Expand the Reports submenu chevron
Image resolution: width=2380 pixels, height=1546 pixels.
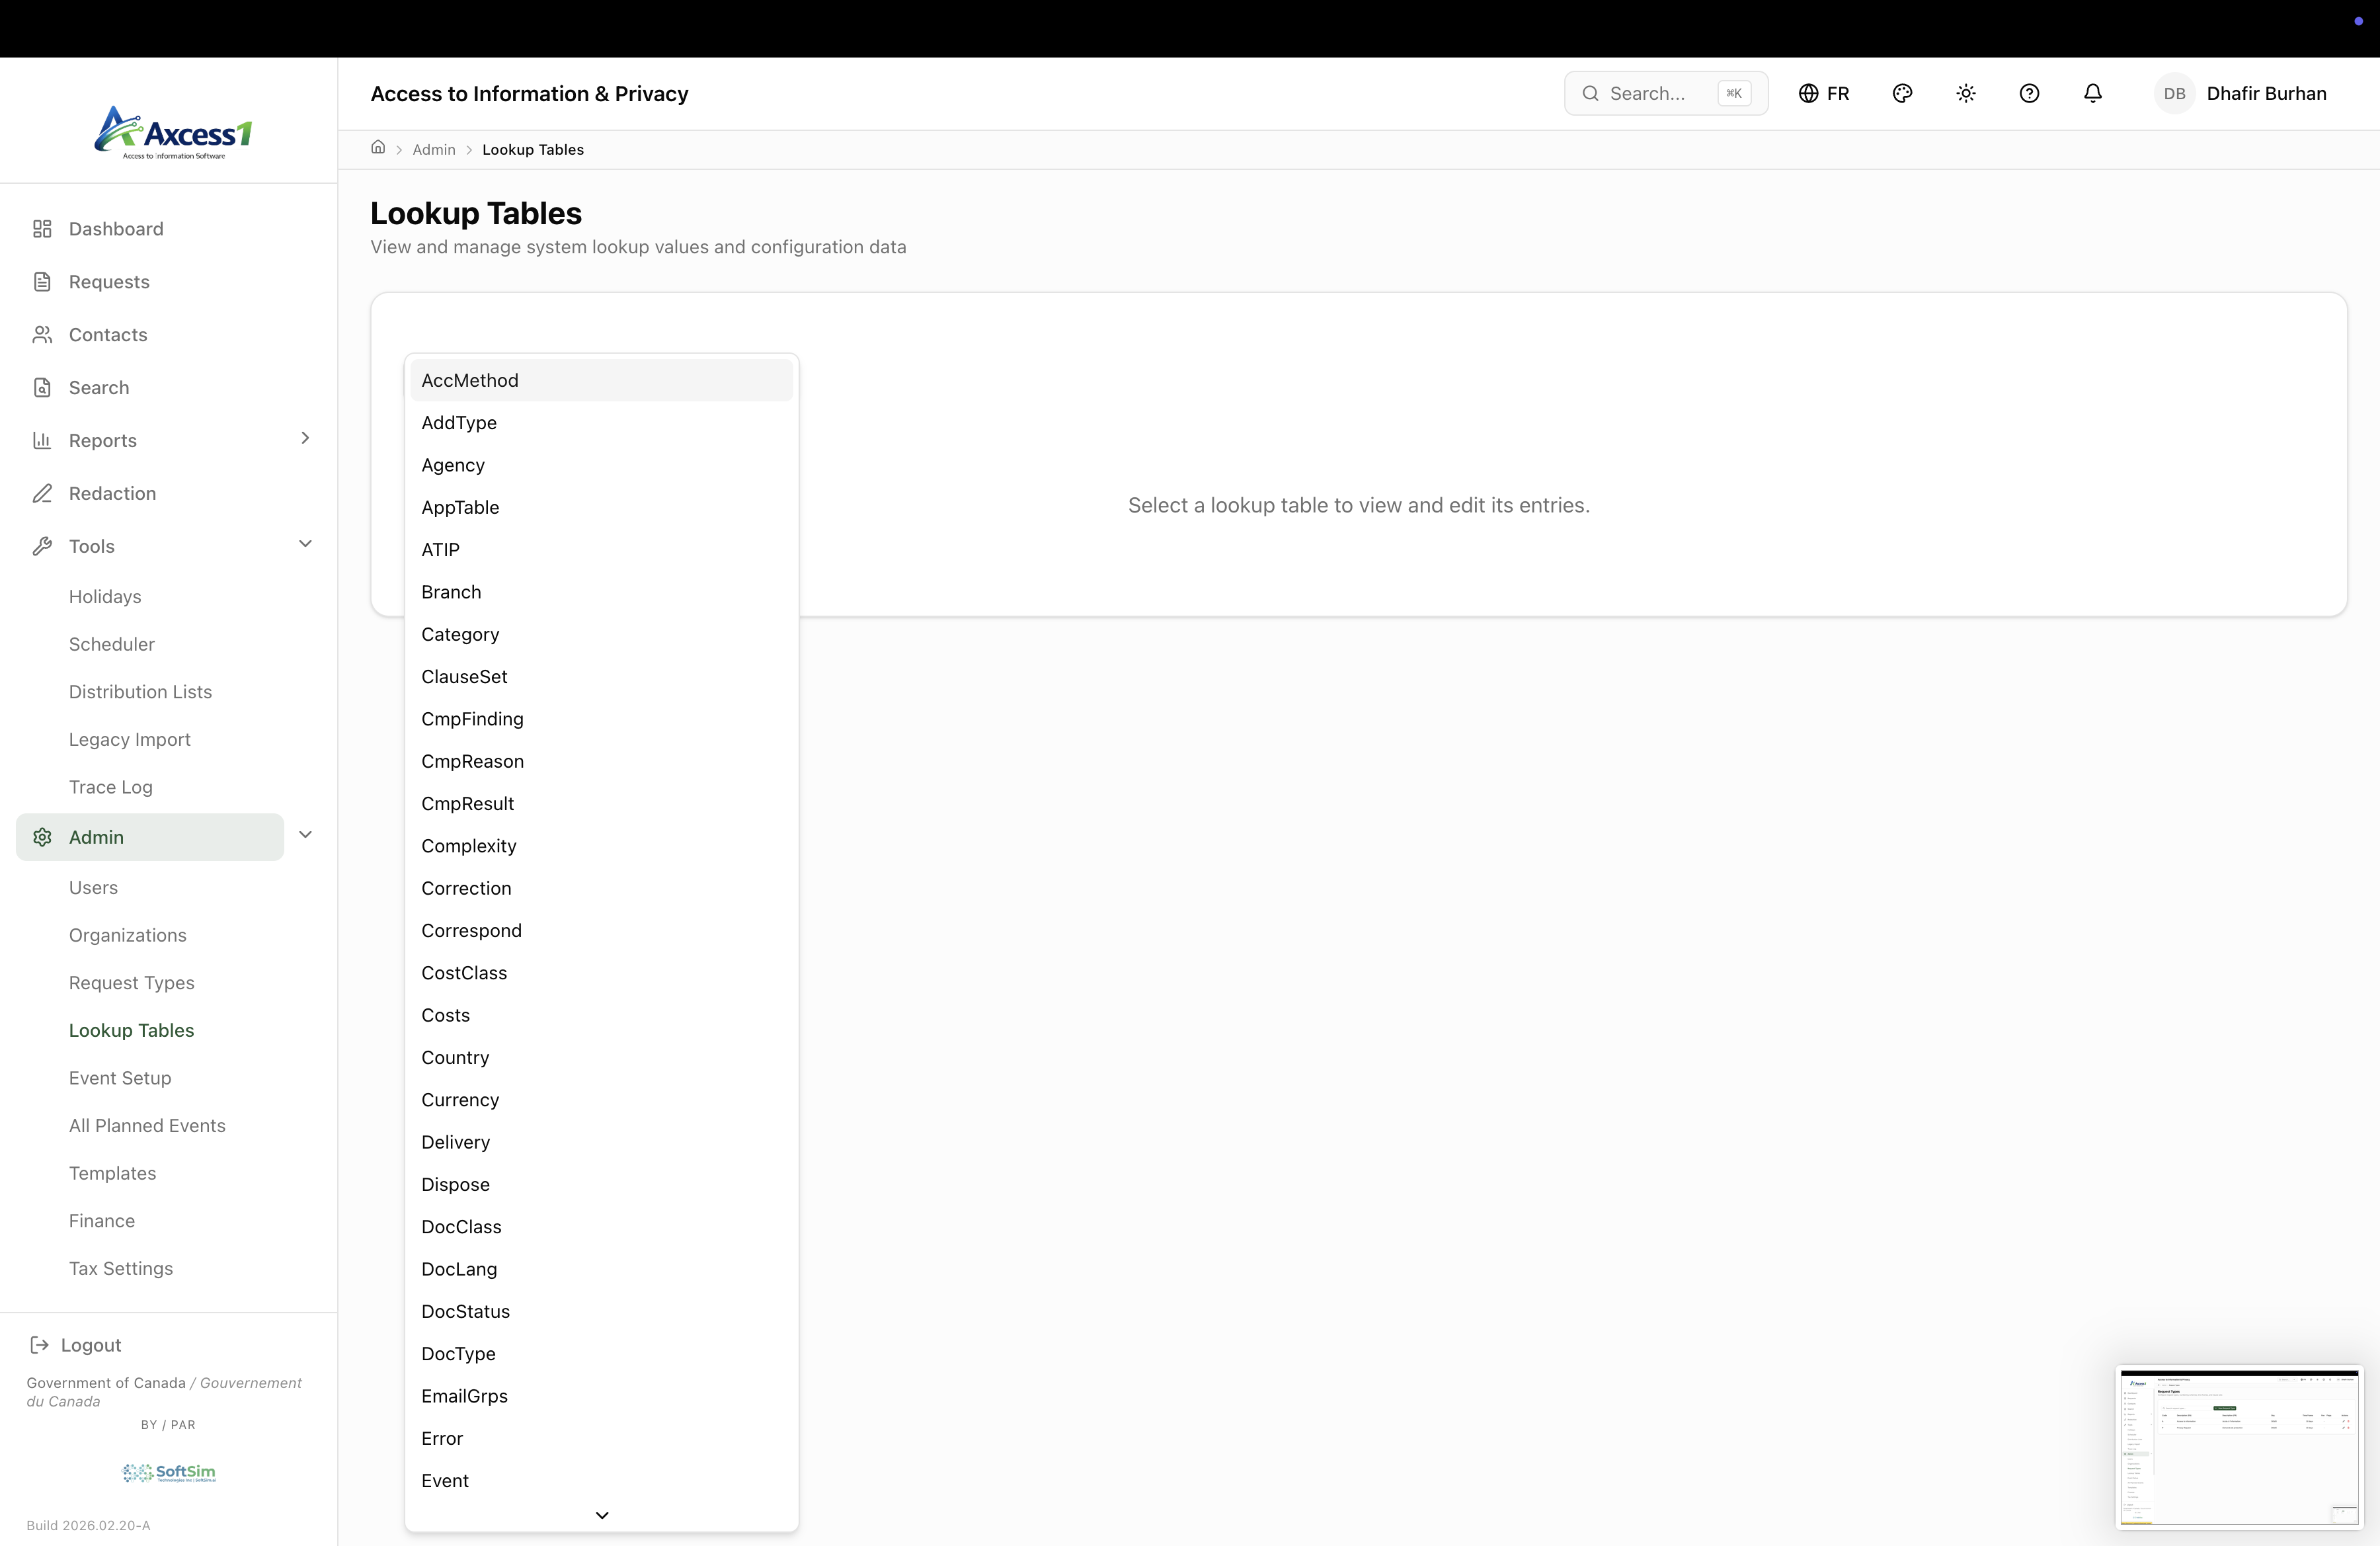pos(305,438)
